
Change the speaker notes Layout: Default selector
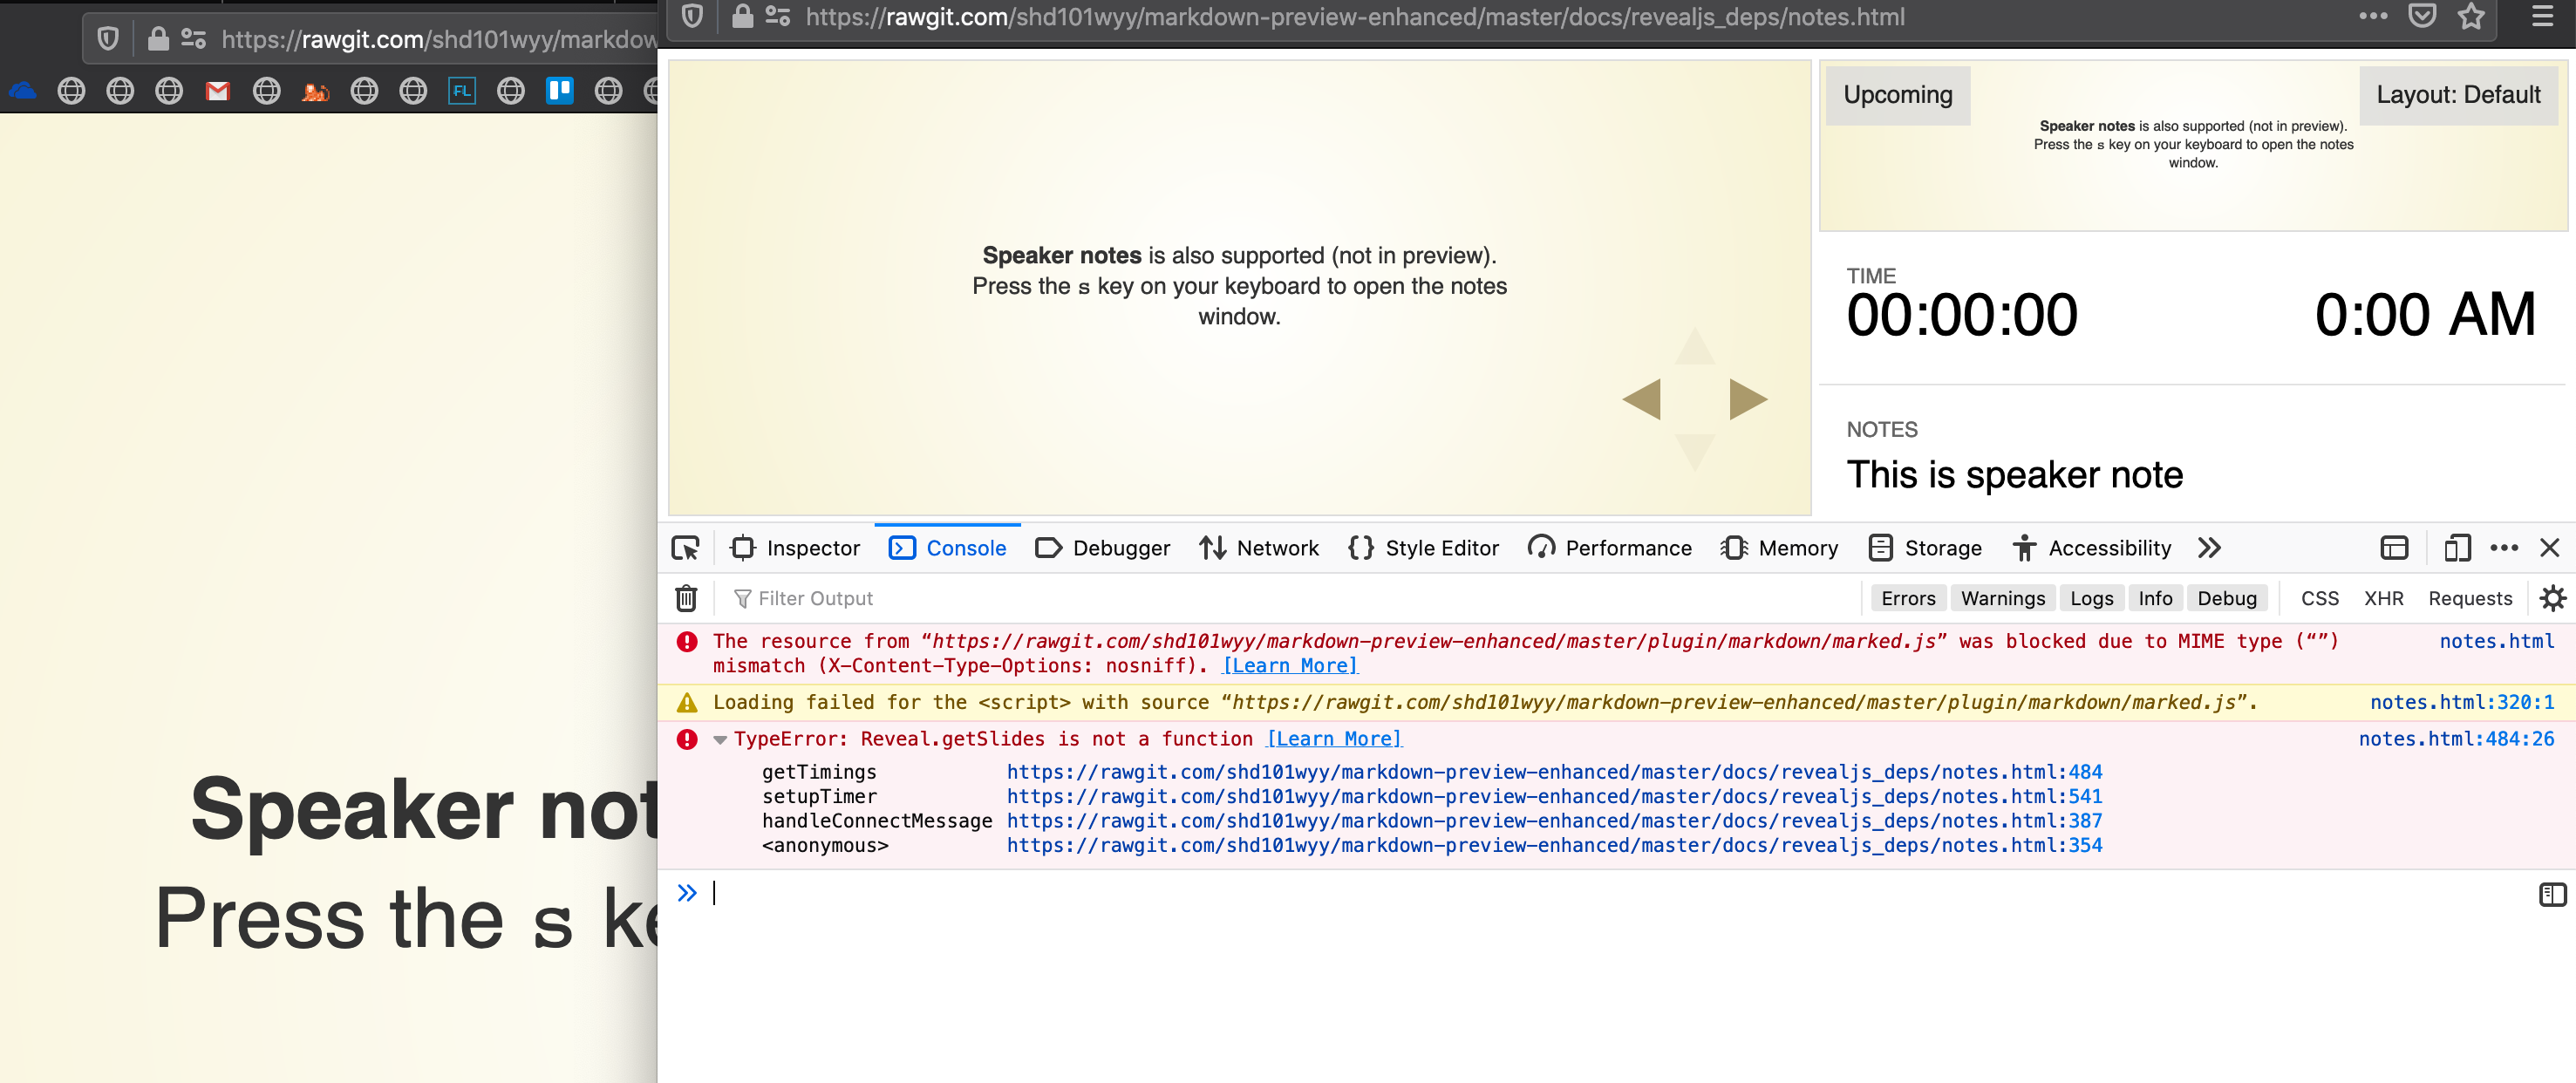2458,94
